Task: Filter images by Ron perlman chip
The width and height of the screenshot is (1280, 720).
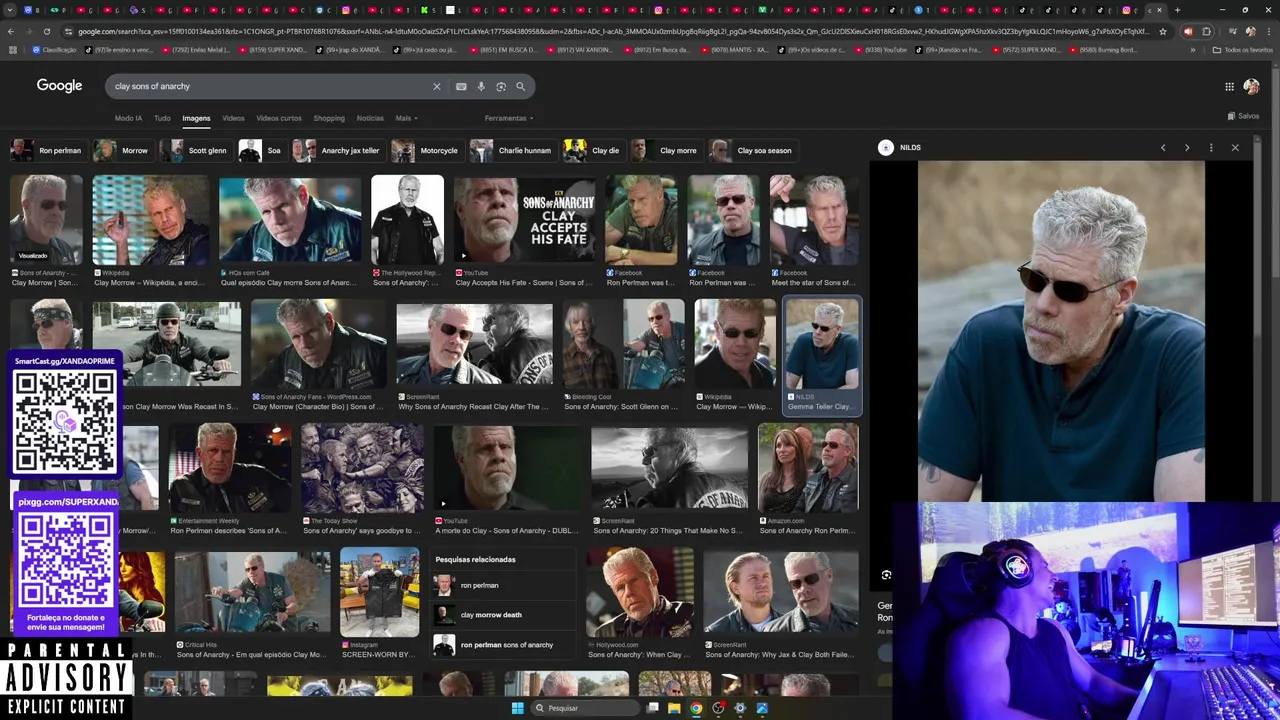Action: coord(47,150)
